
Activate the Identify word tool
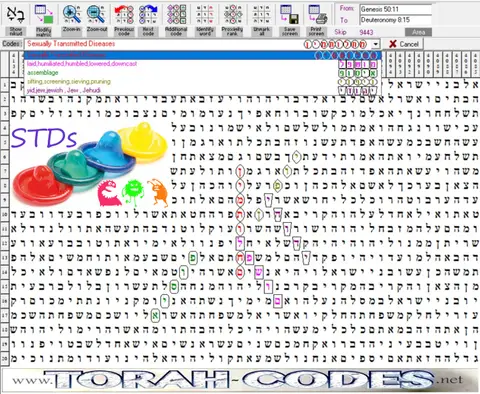click(205, 20)
